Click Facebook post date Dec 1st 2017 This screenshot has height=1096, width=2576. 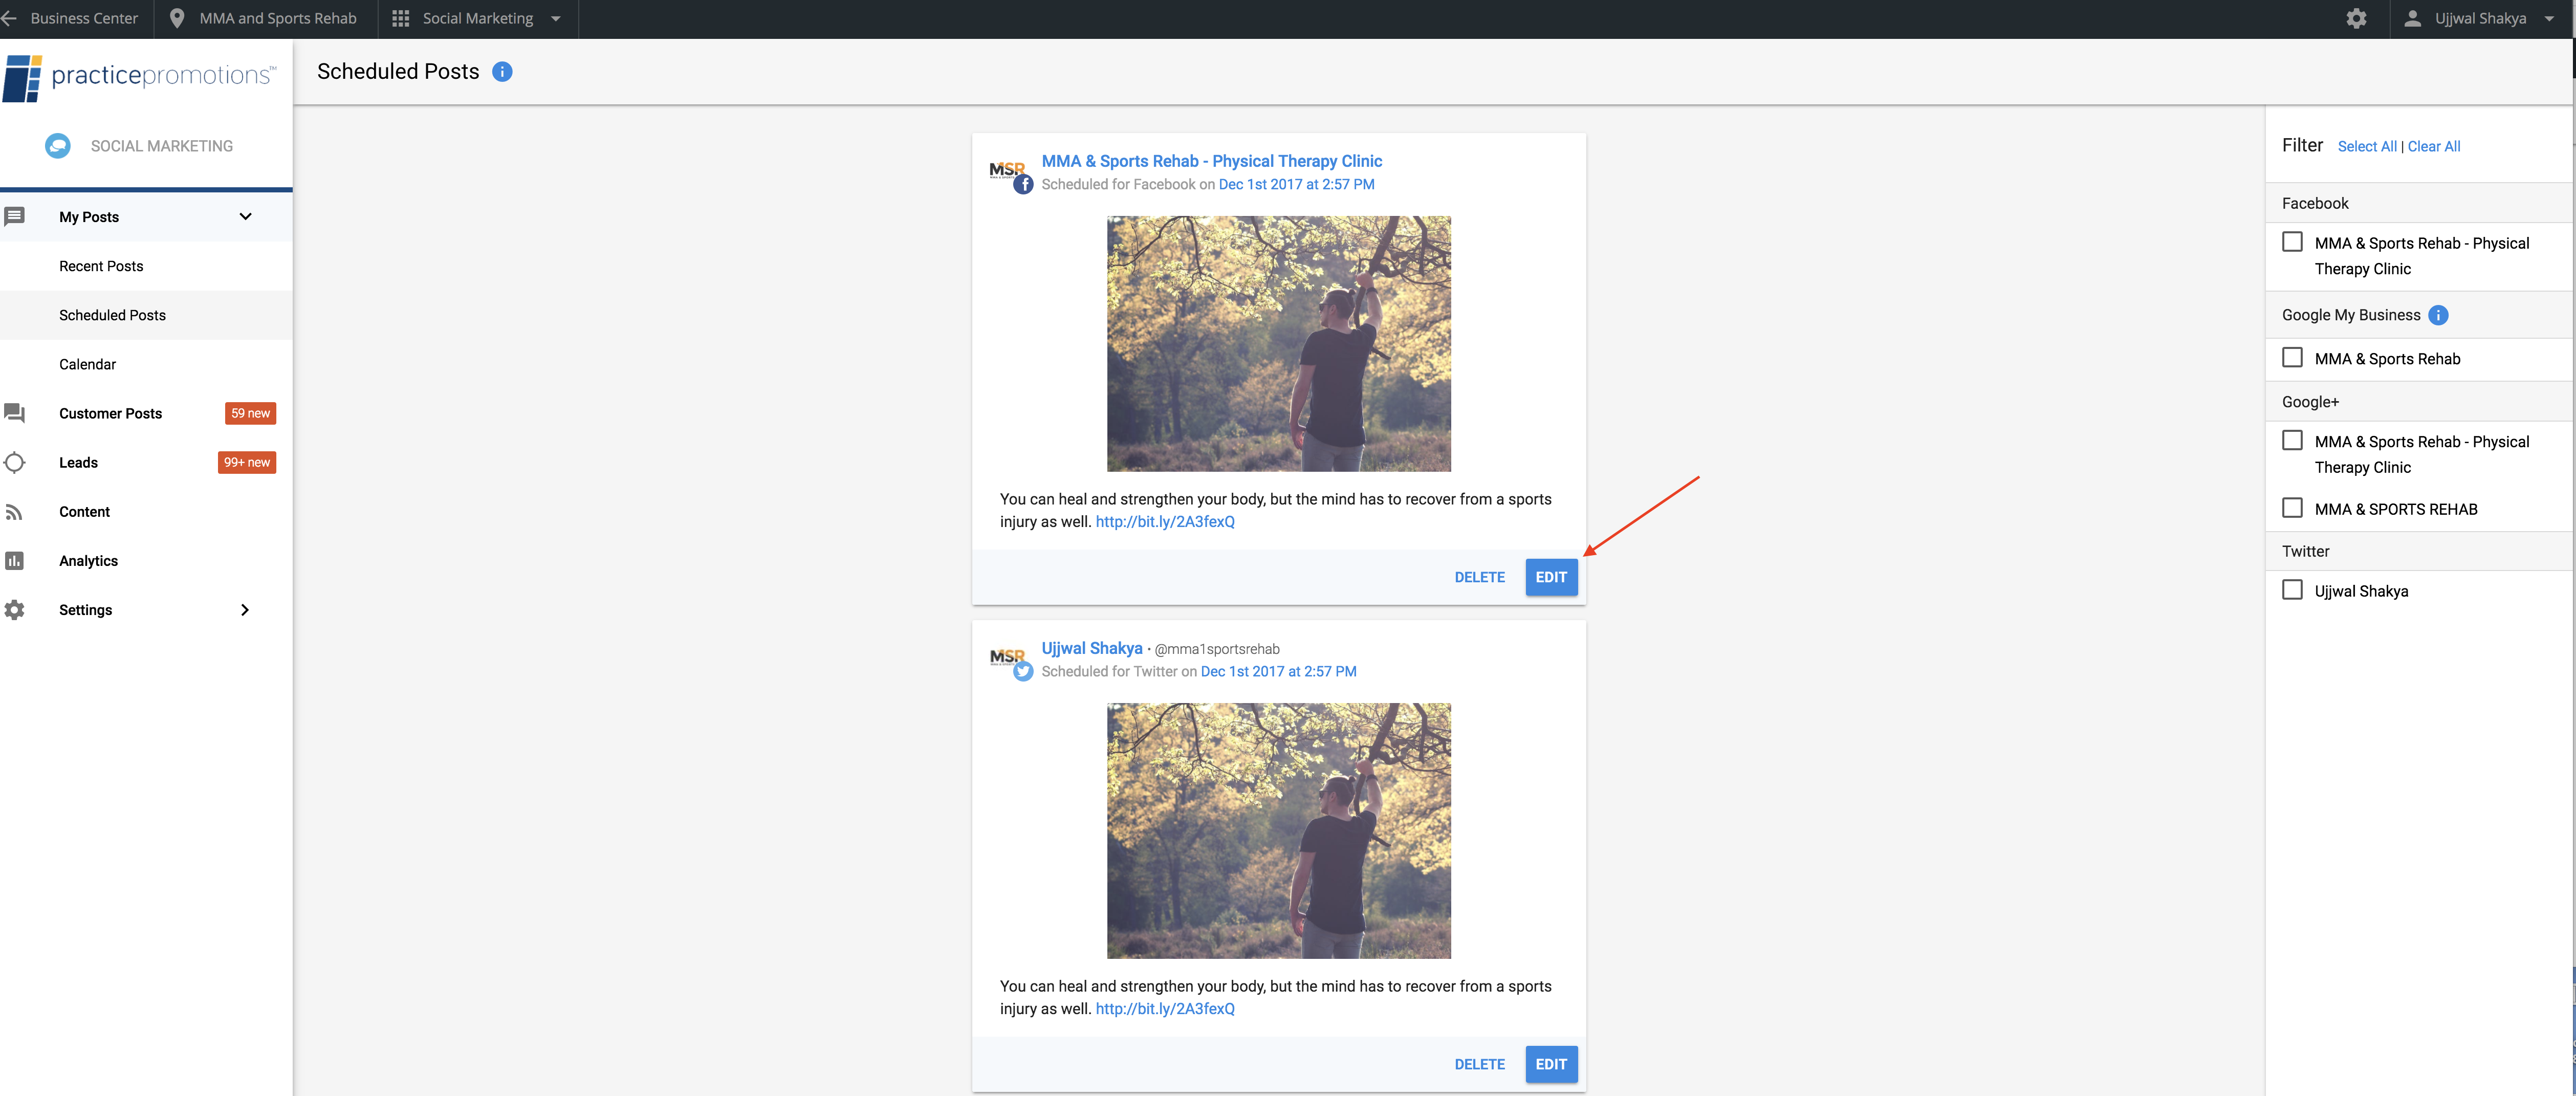(1296, 184)
